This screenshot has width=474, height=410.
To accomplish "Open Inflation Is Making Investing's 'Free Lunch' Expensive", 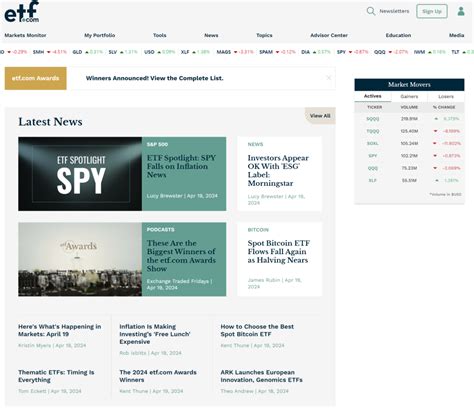I will click(x=155, y=334).
